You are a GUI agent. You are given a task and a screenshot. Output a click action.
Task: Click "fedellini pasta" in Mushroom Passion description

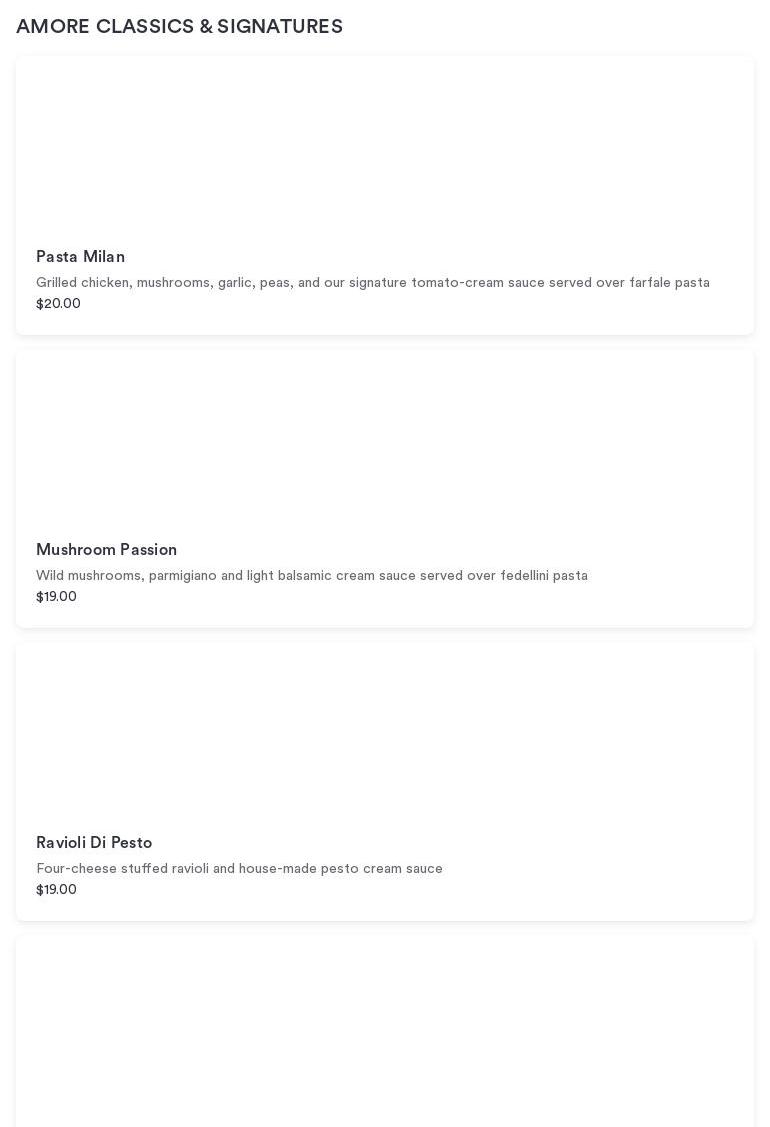(x=543, y=576)
